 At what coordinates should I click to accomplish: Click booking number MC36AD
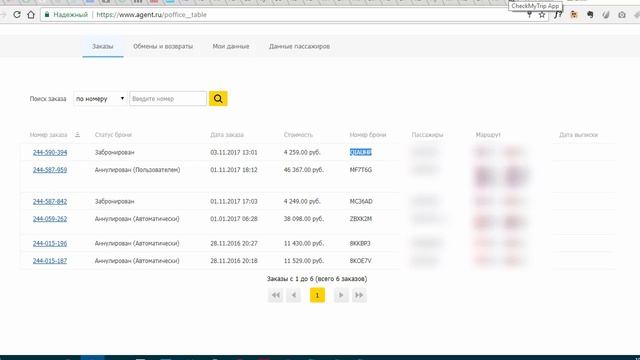[x=361, y=201]
